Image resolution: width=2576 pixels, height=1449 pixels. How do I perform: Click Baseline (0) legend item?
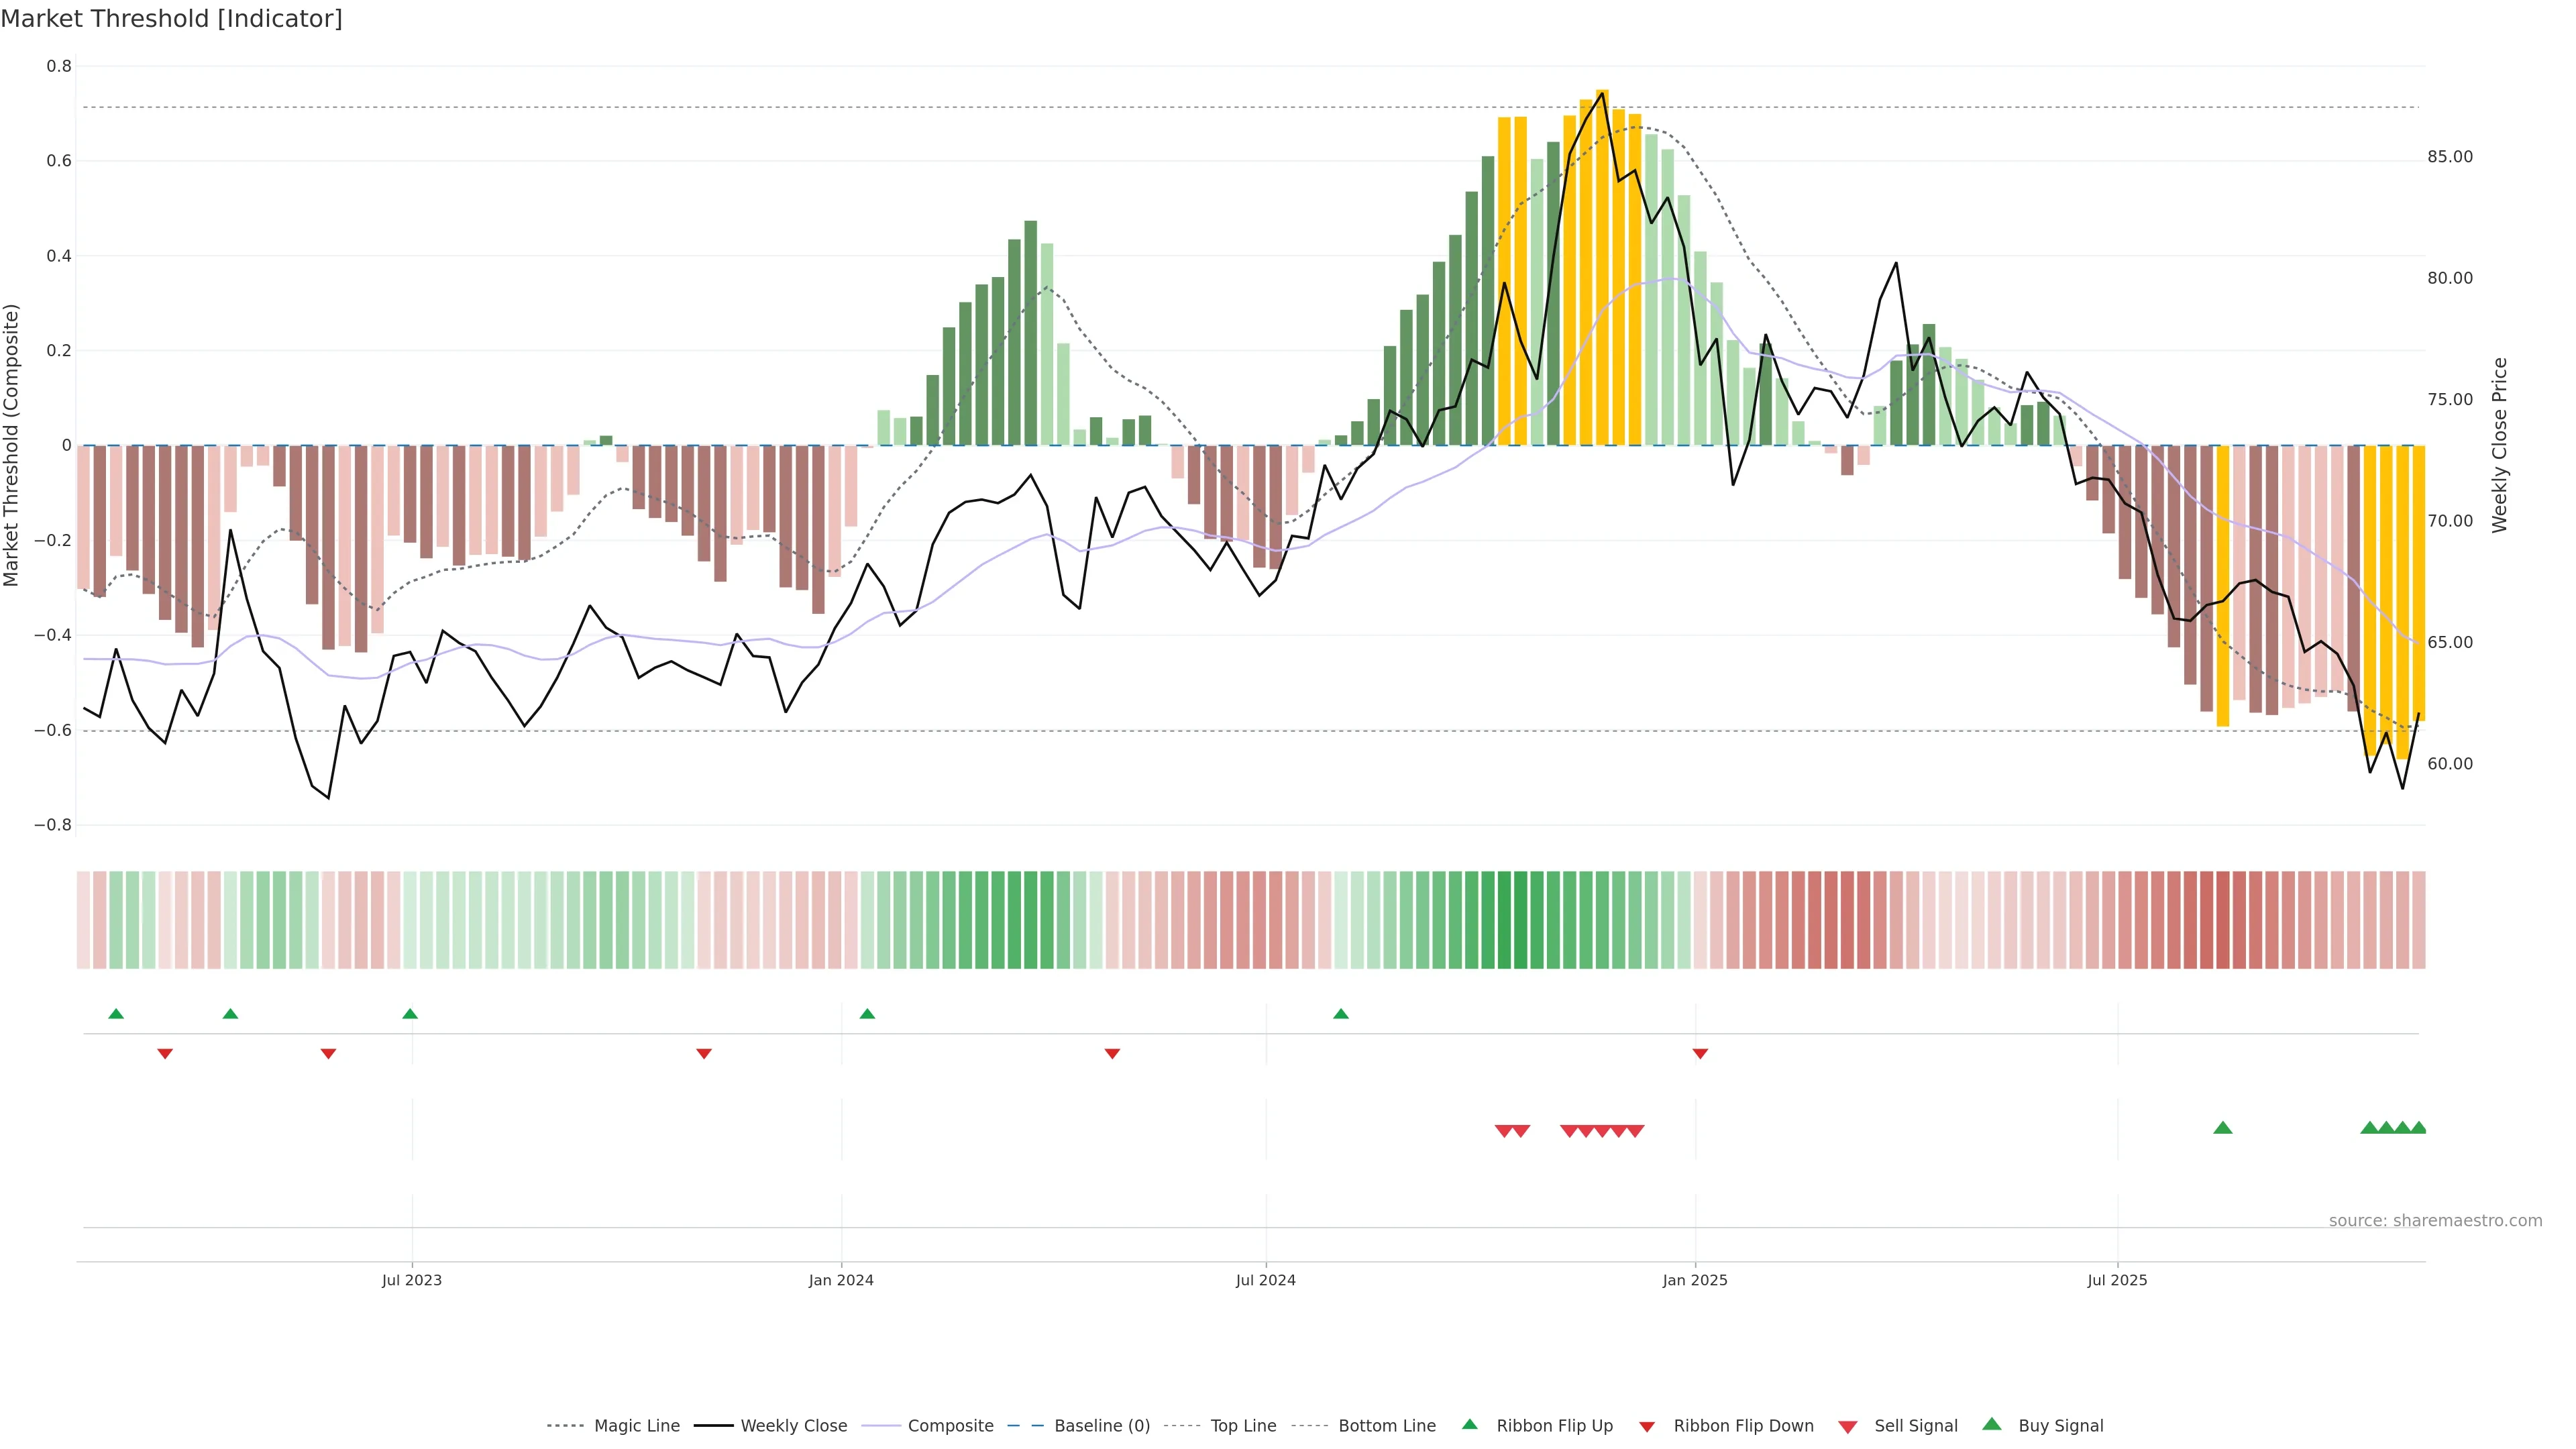[x=1101, y=1426]
